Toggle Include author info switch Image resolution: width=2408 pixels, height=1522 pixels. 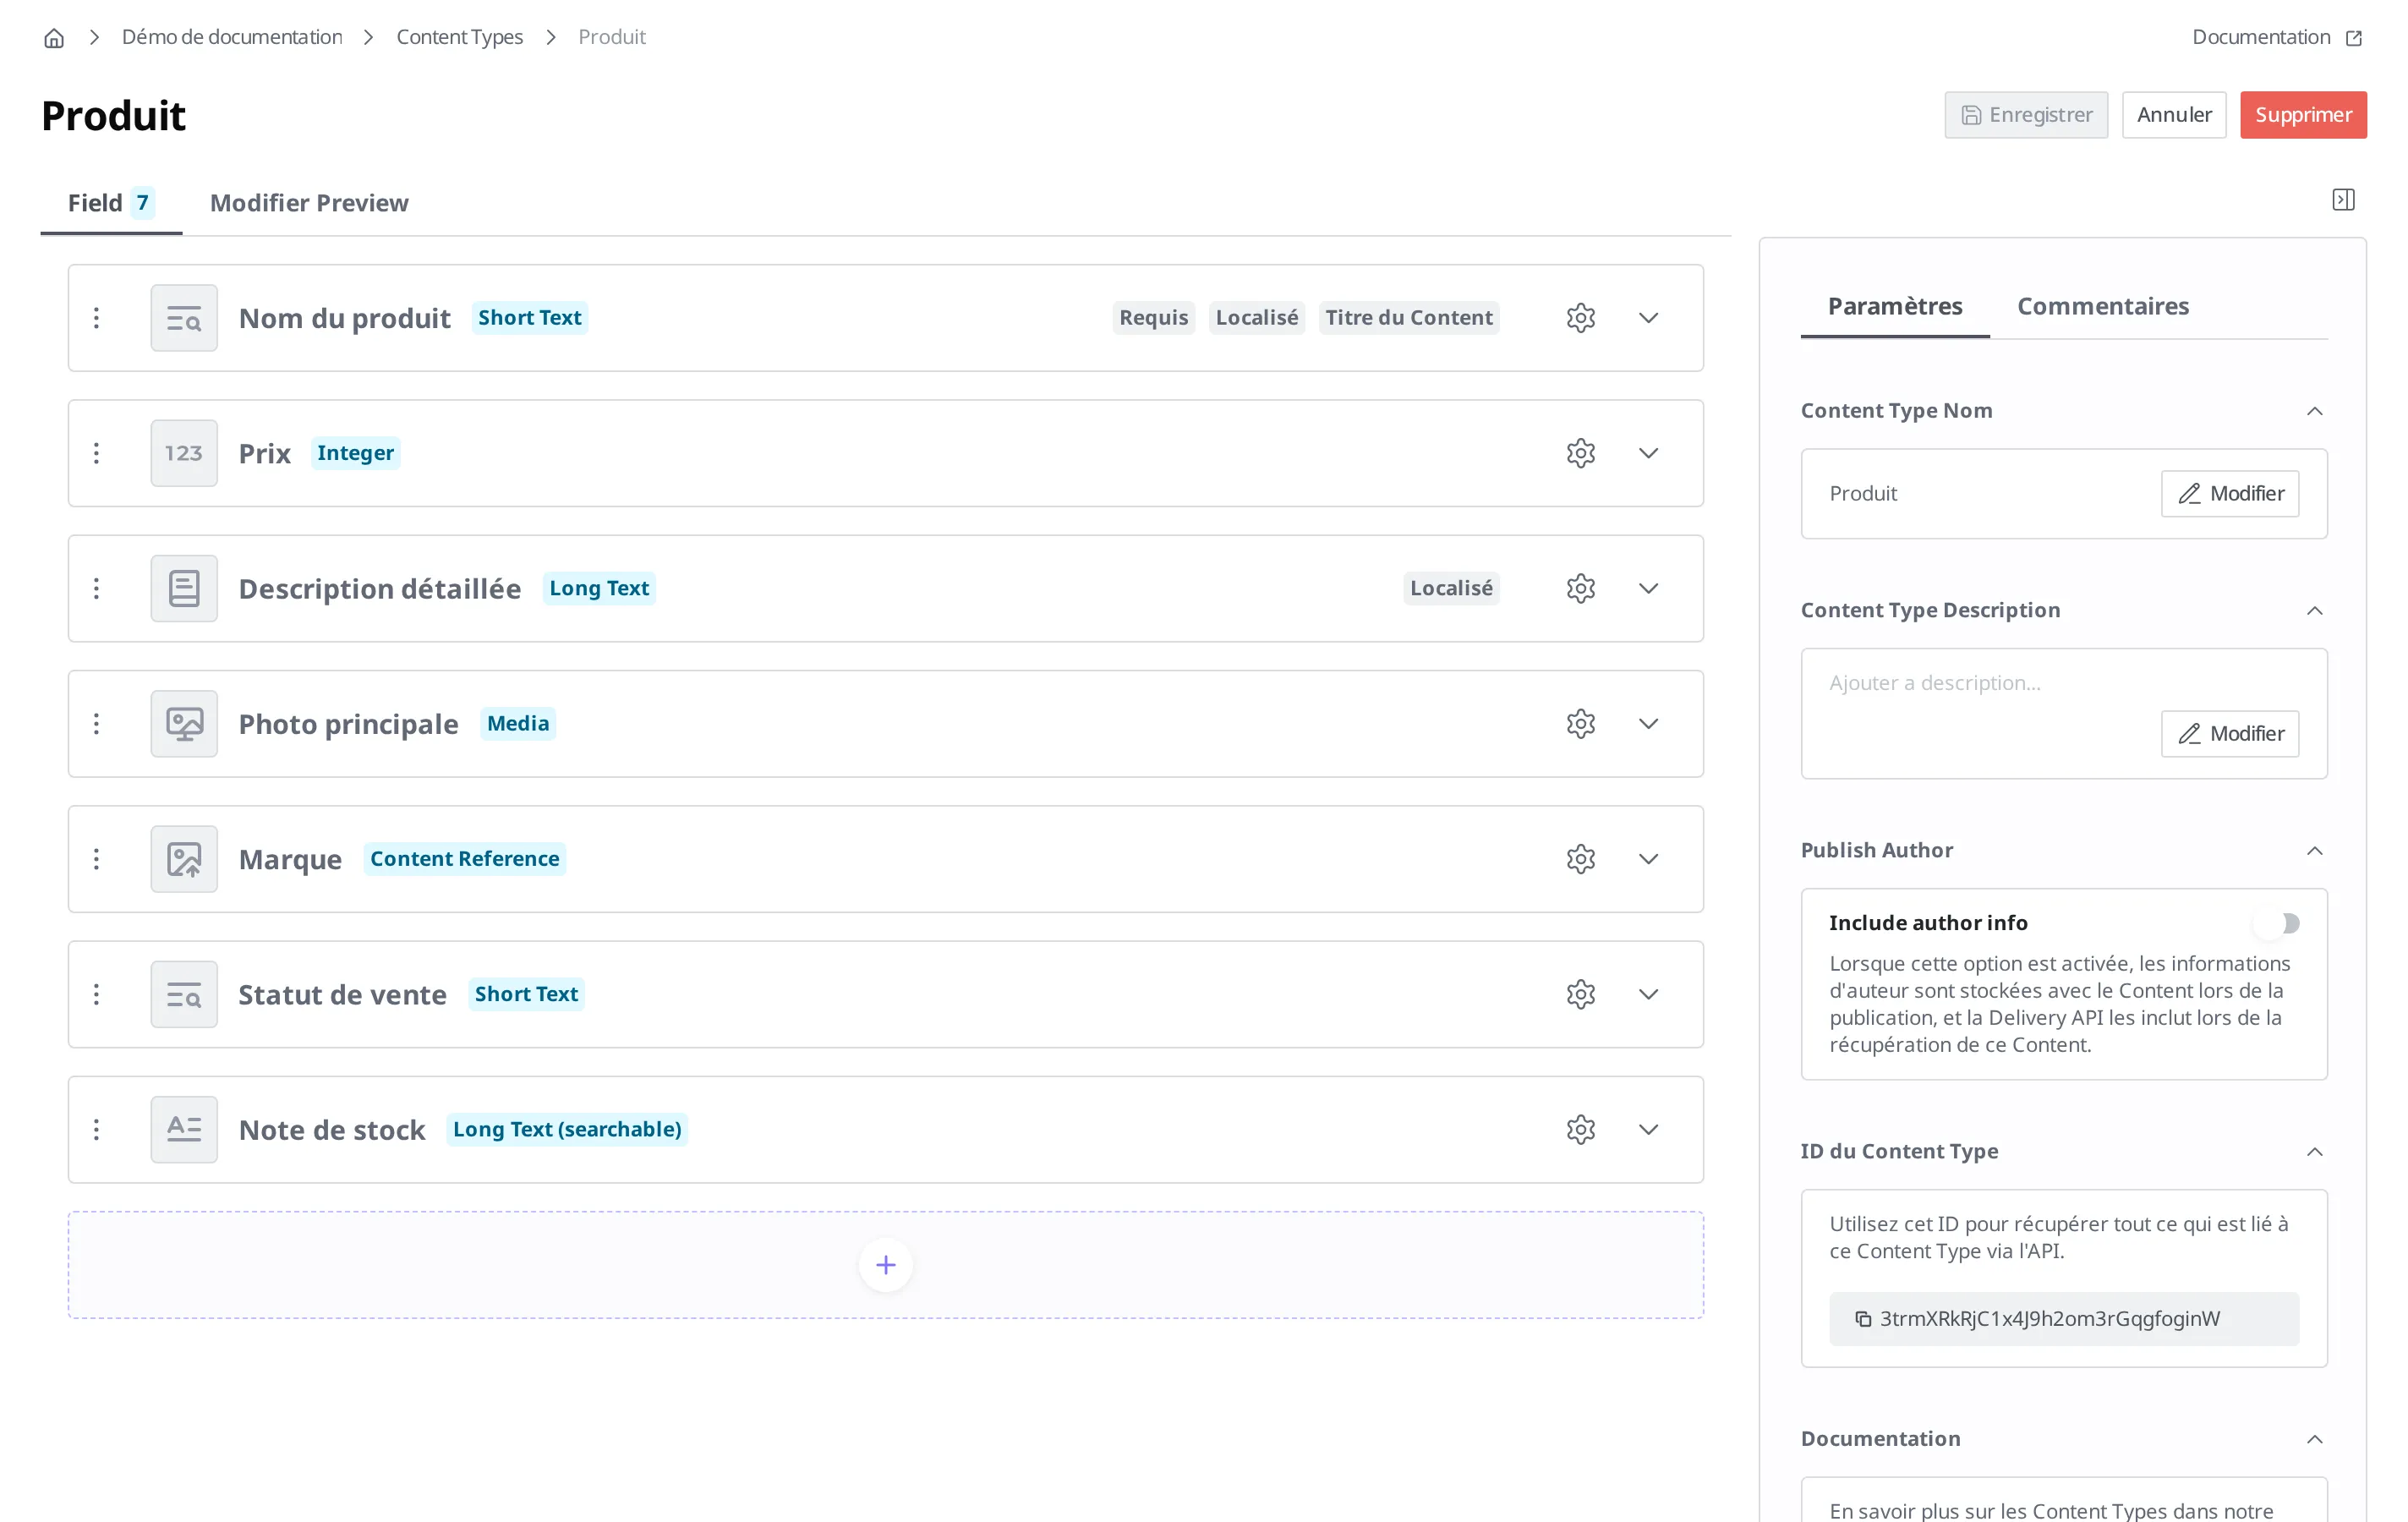tap(2277, 923)
